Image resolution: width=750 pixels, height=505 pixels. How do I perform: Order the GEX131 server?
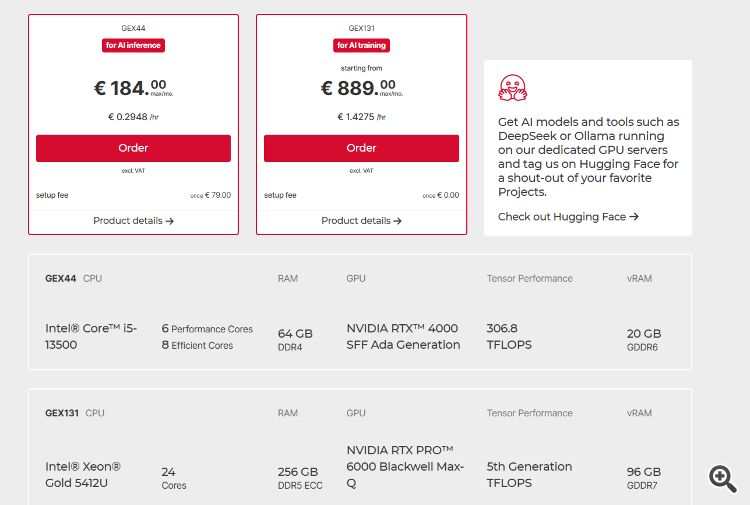point(361,148)
